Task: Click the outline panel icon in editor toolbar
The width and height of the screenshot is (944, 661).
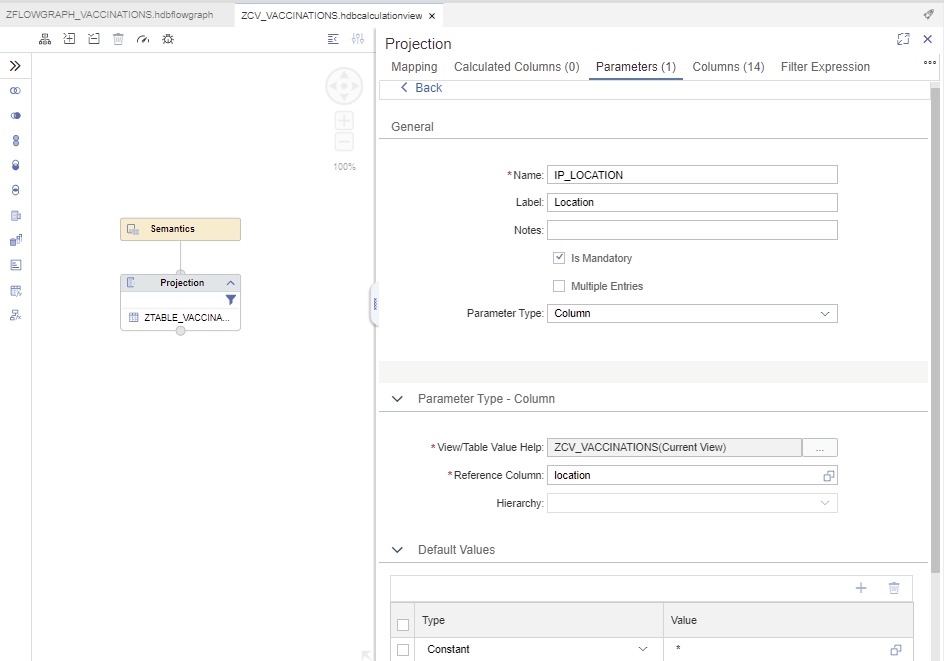Action: click(x=333, y=39)
